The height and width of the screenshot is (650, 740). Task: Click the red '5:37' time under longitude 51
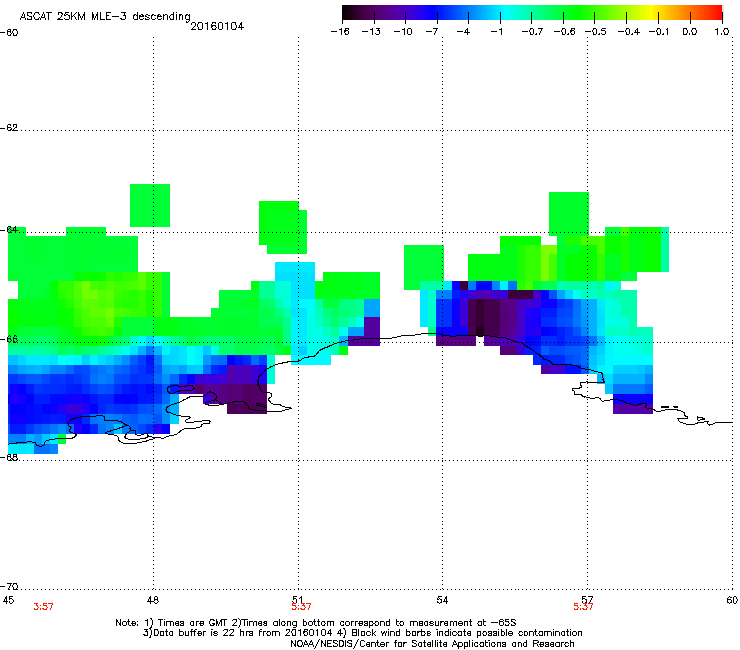click(x=301, y=607)
